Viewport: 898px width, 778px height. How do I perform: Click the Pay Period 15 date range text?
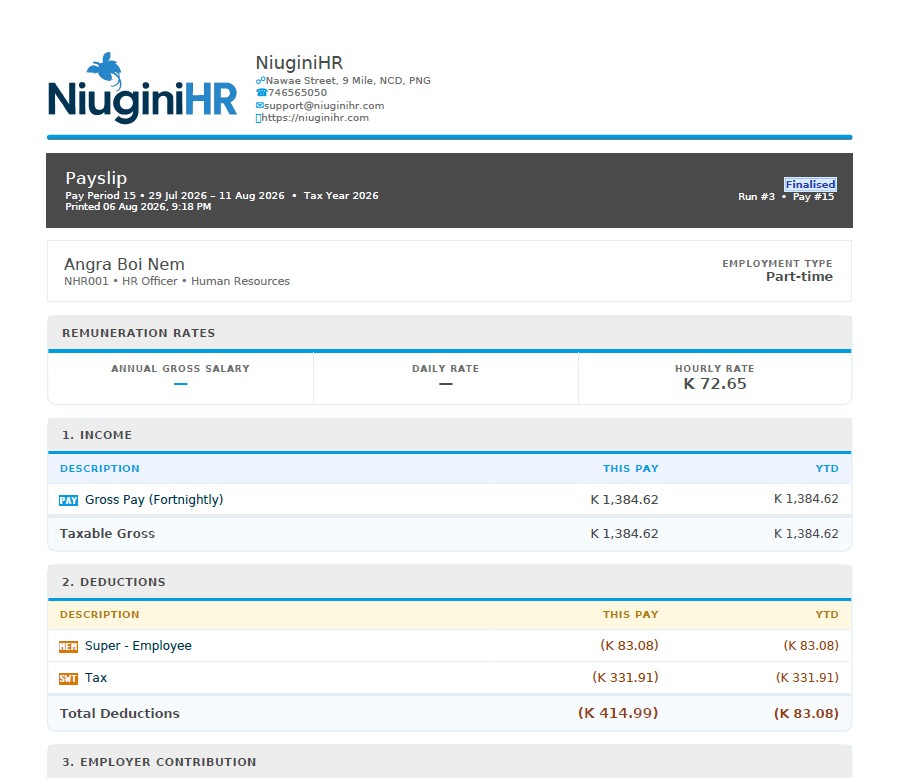point(175,195)
